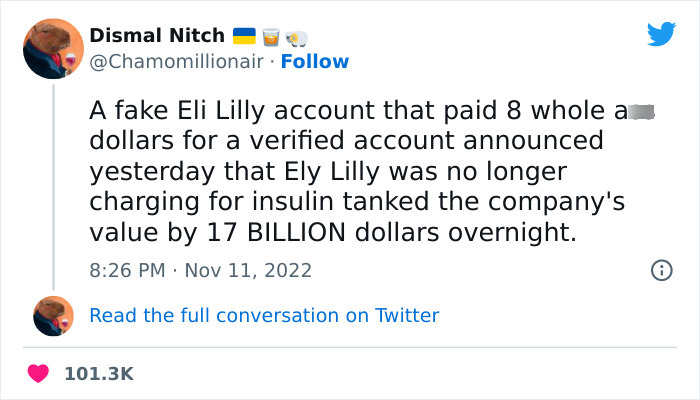700x400 pixels.
Task: View the 101.3K likes count
Action: [x=99, y=373]
